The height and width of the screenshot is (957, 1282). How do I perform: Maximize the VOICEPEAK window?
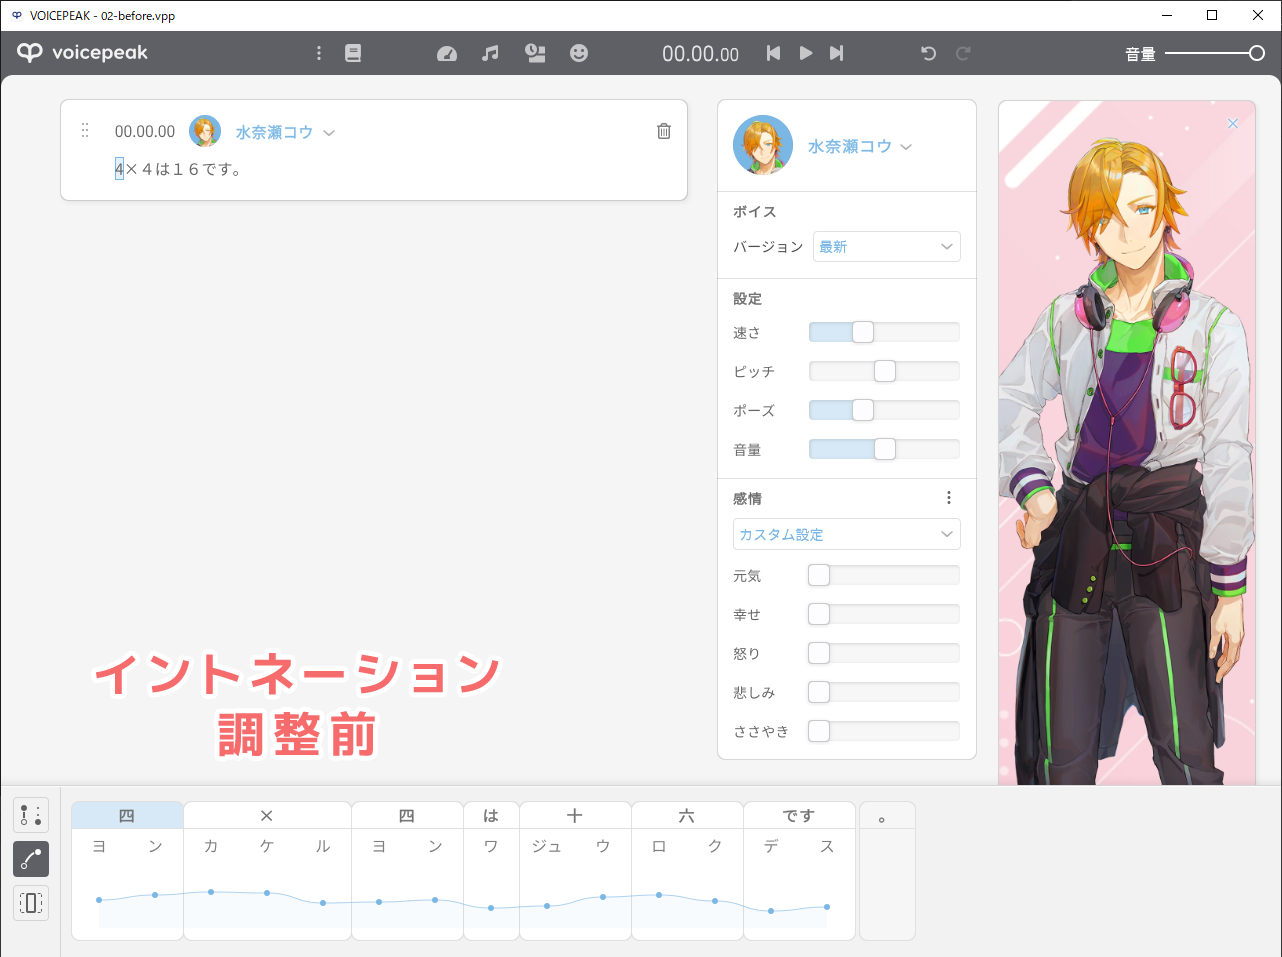(1212, 15)
